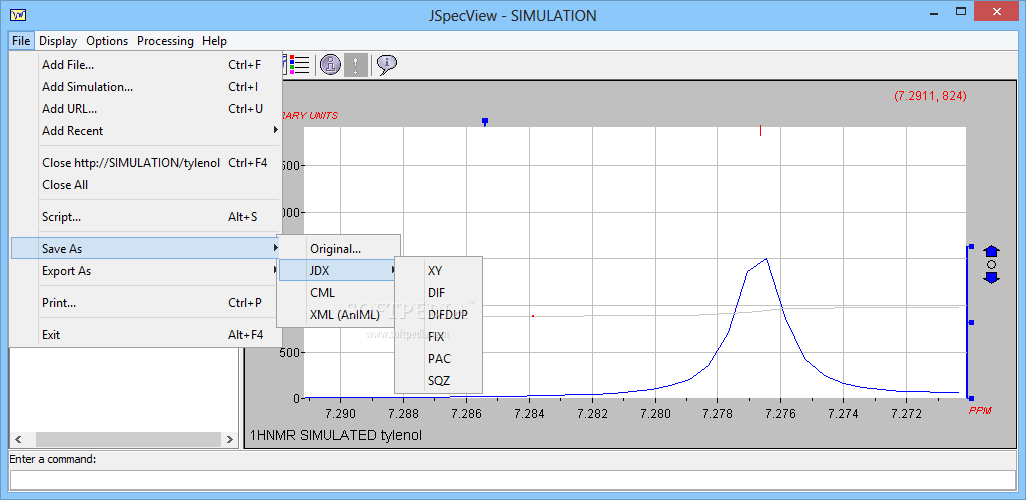Image resolution: width=1026 pixels, height=500 pixels.
Task: Choose DIFDUP JDX format
Action: coord(438,315)
